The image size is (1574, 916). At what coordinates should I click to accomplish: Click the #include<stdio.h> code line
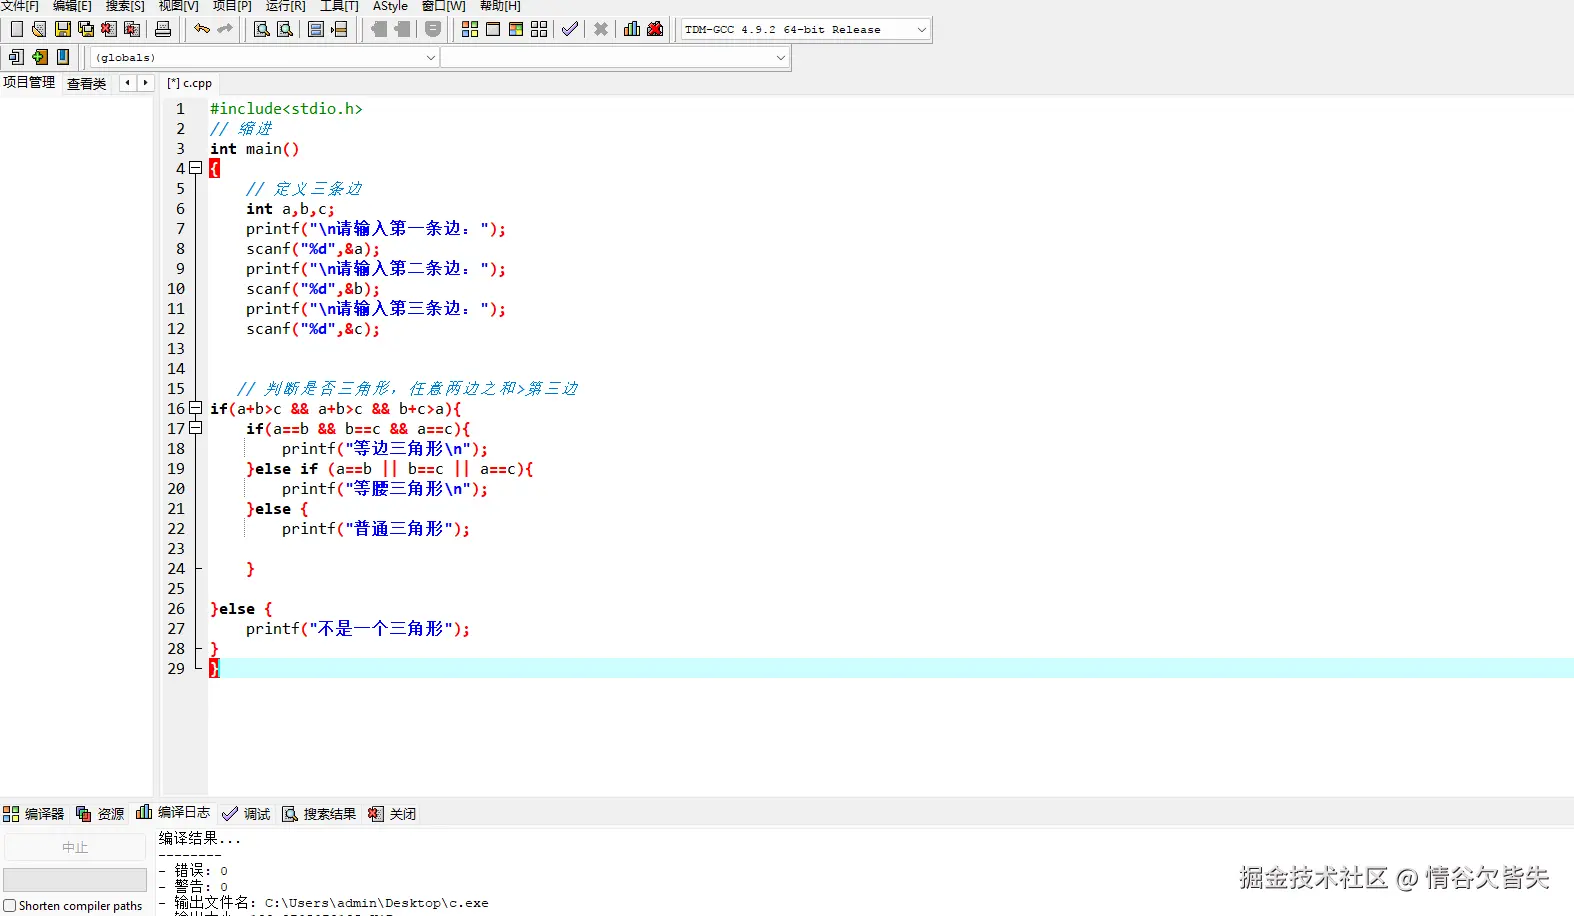[x=286, y=108]
